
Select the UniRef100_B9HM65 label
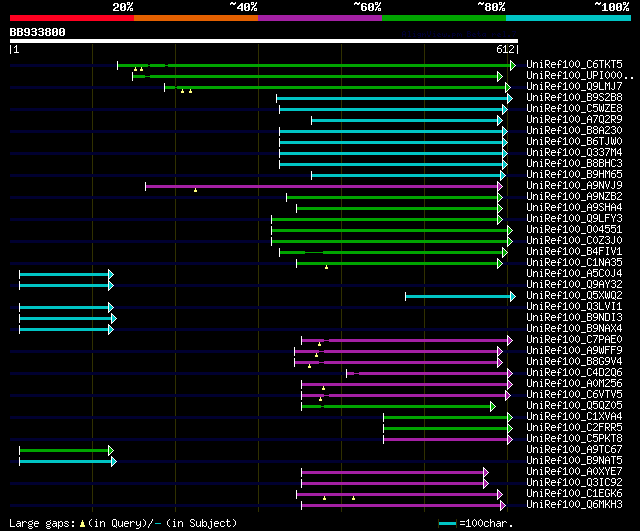tap(574, 175)
